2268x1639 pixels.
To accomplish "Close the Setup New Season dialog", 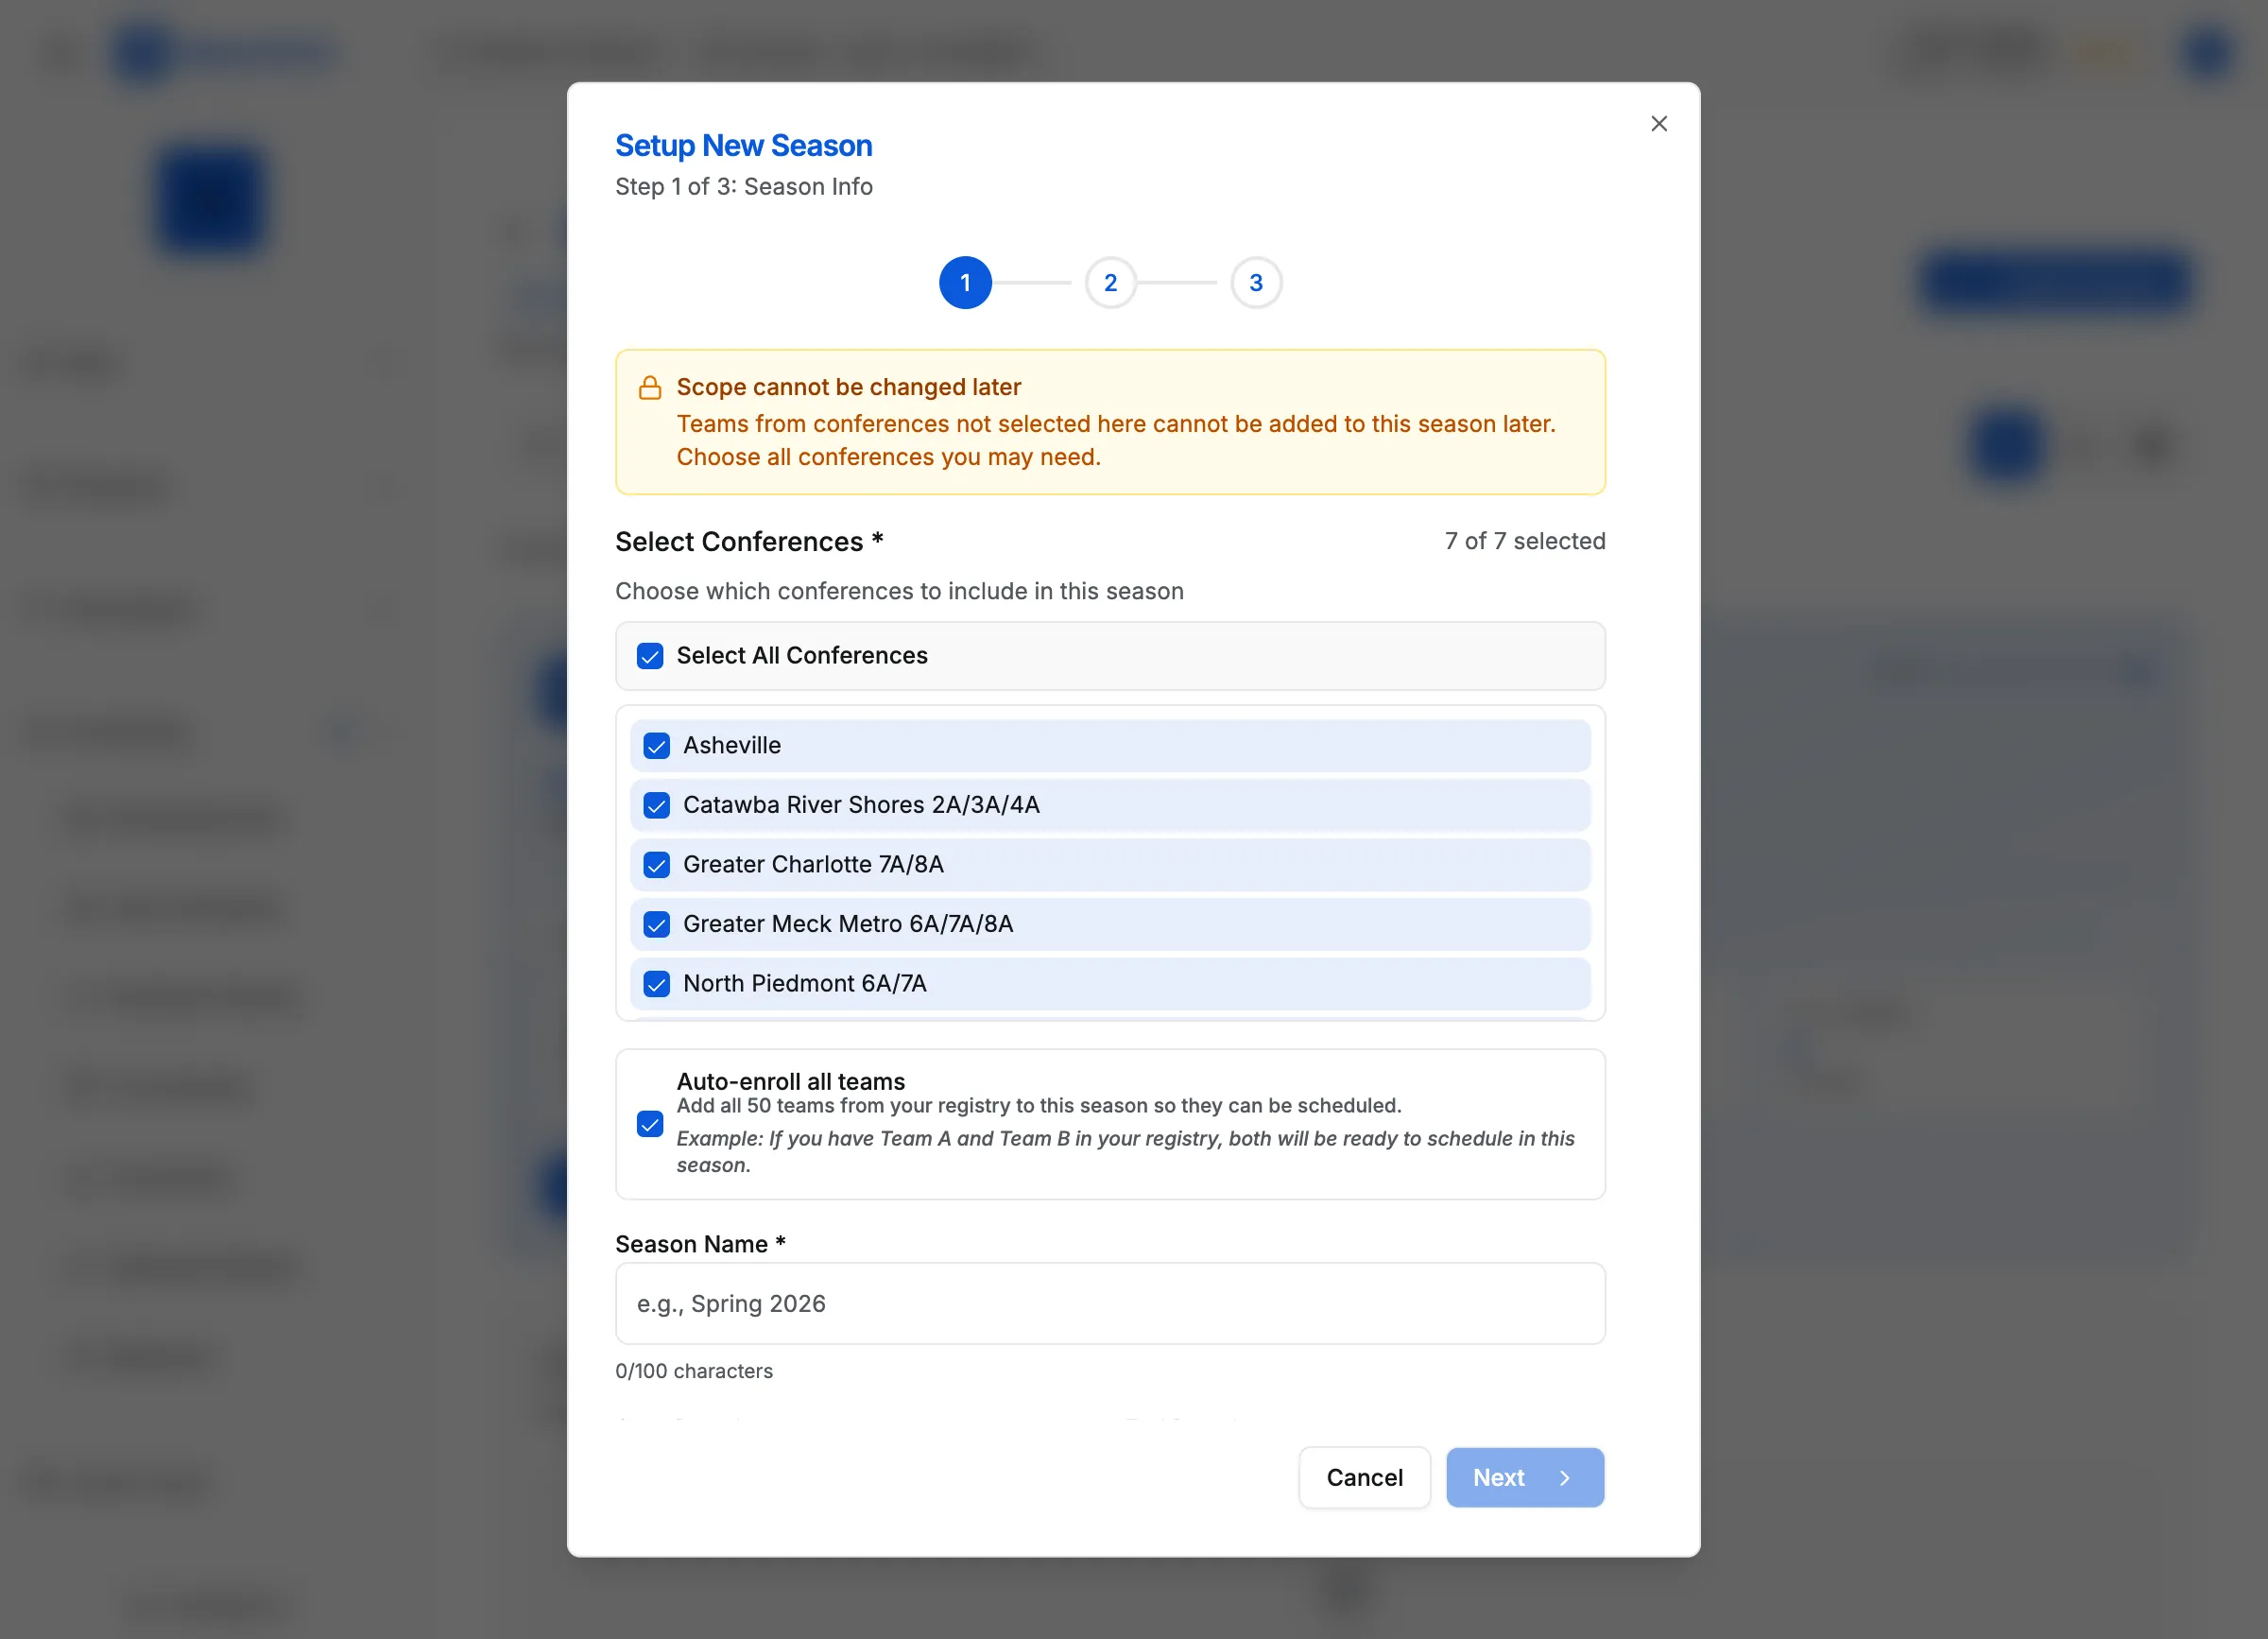I will pyautogui.click(x=1659, y=123).
